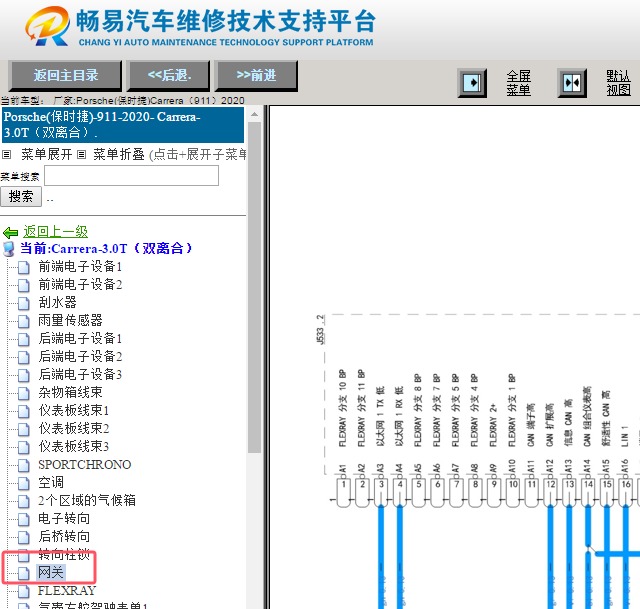The image size is (640, 609).
Task: Click connector pin 12 in the diagram
Action: pyautogui.click(x=551, y=492)
